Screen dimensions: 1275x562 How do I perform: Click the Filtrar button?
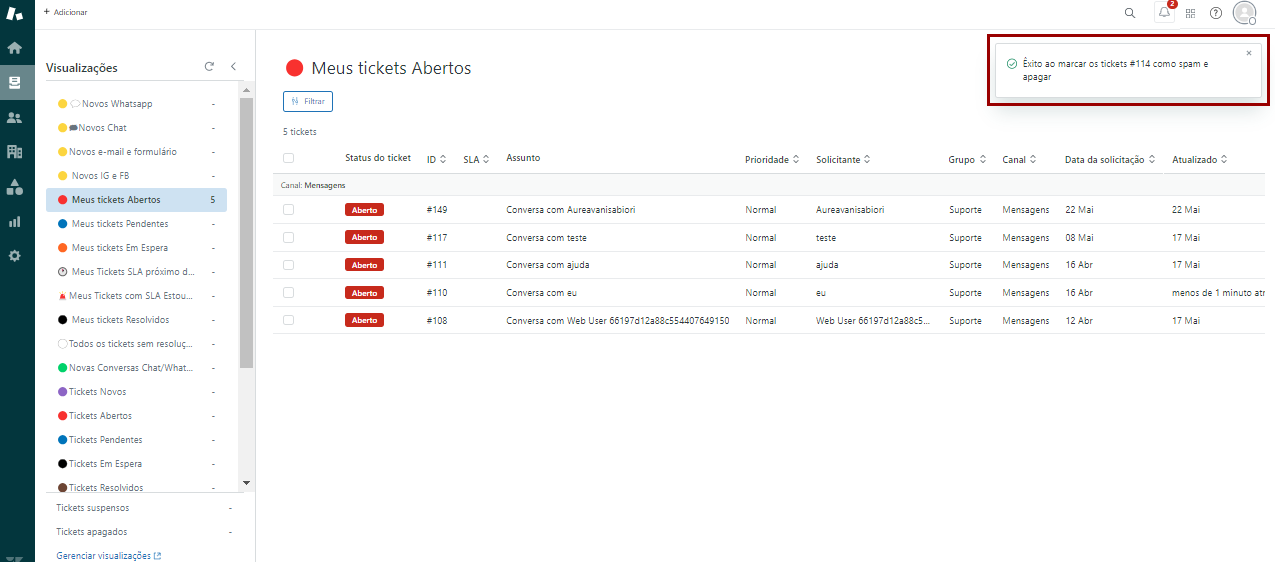308,101
